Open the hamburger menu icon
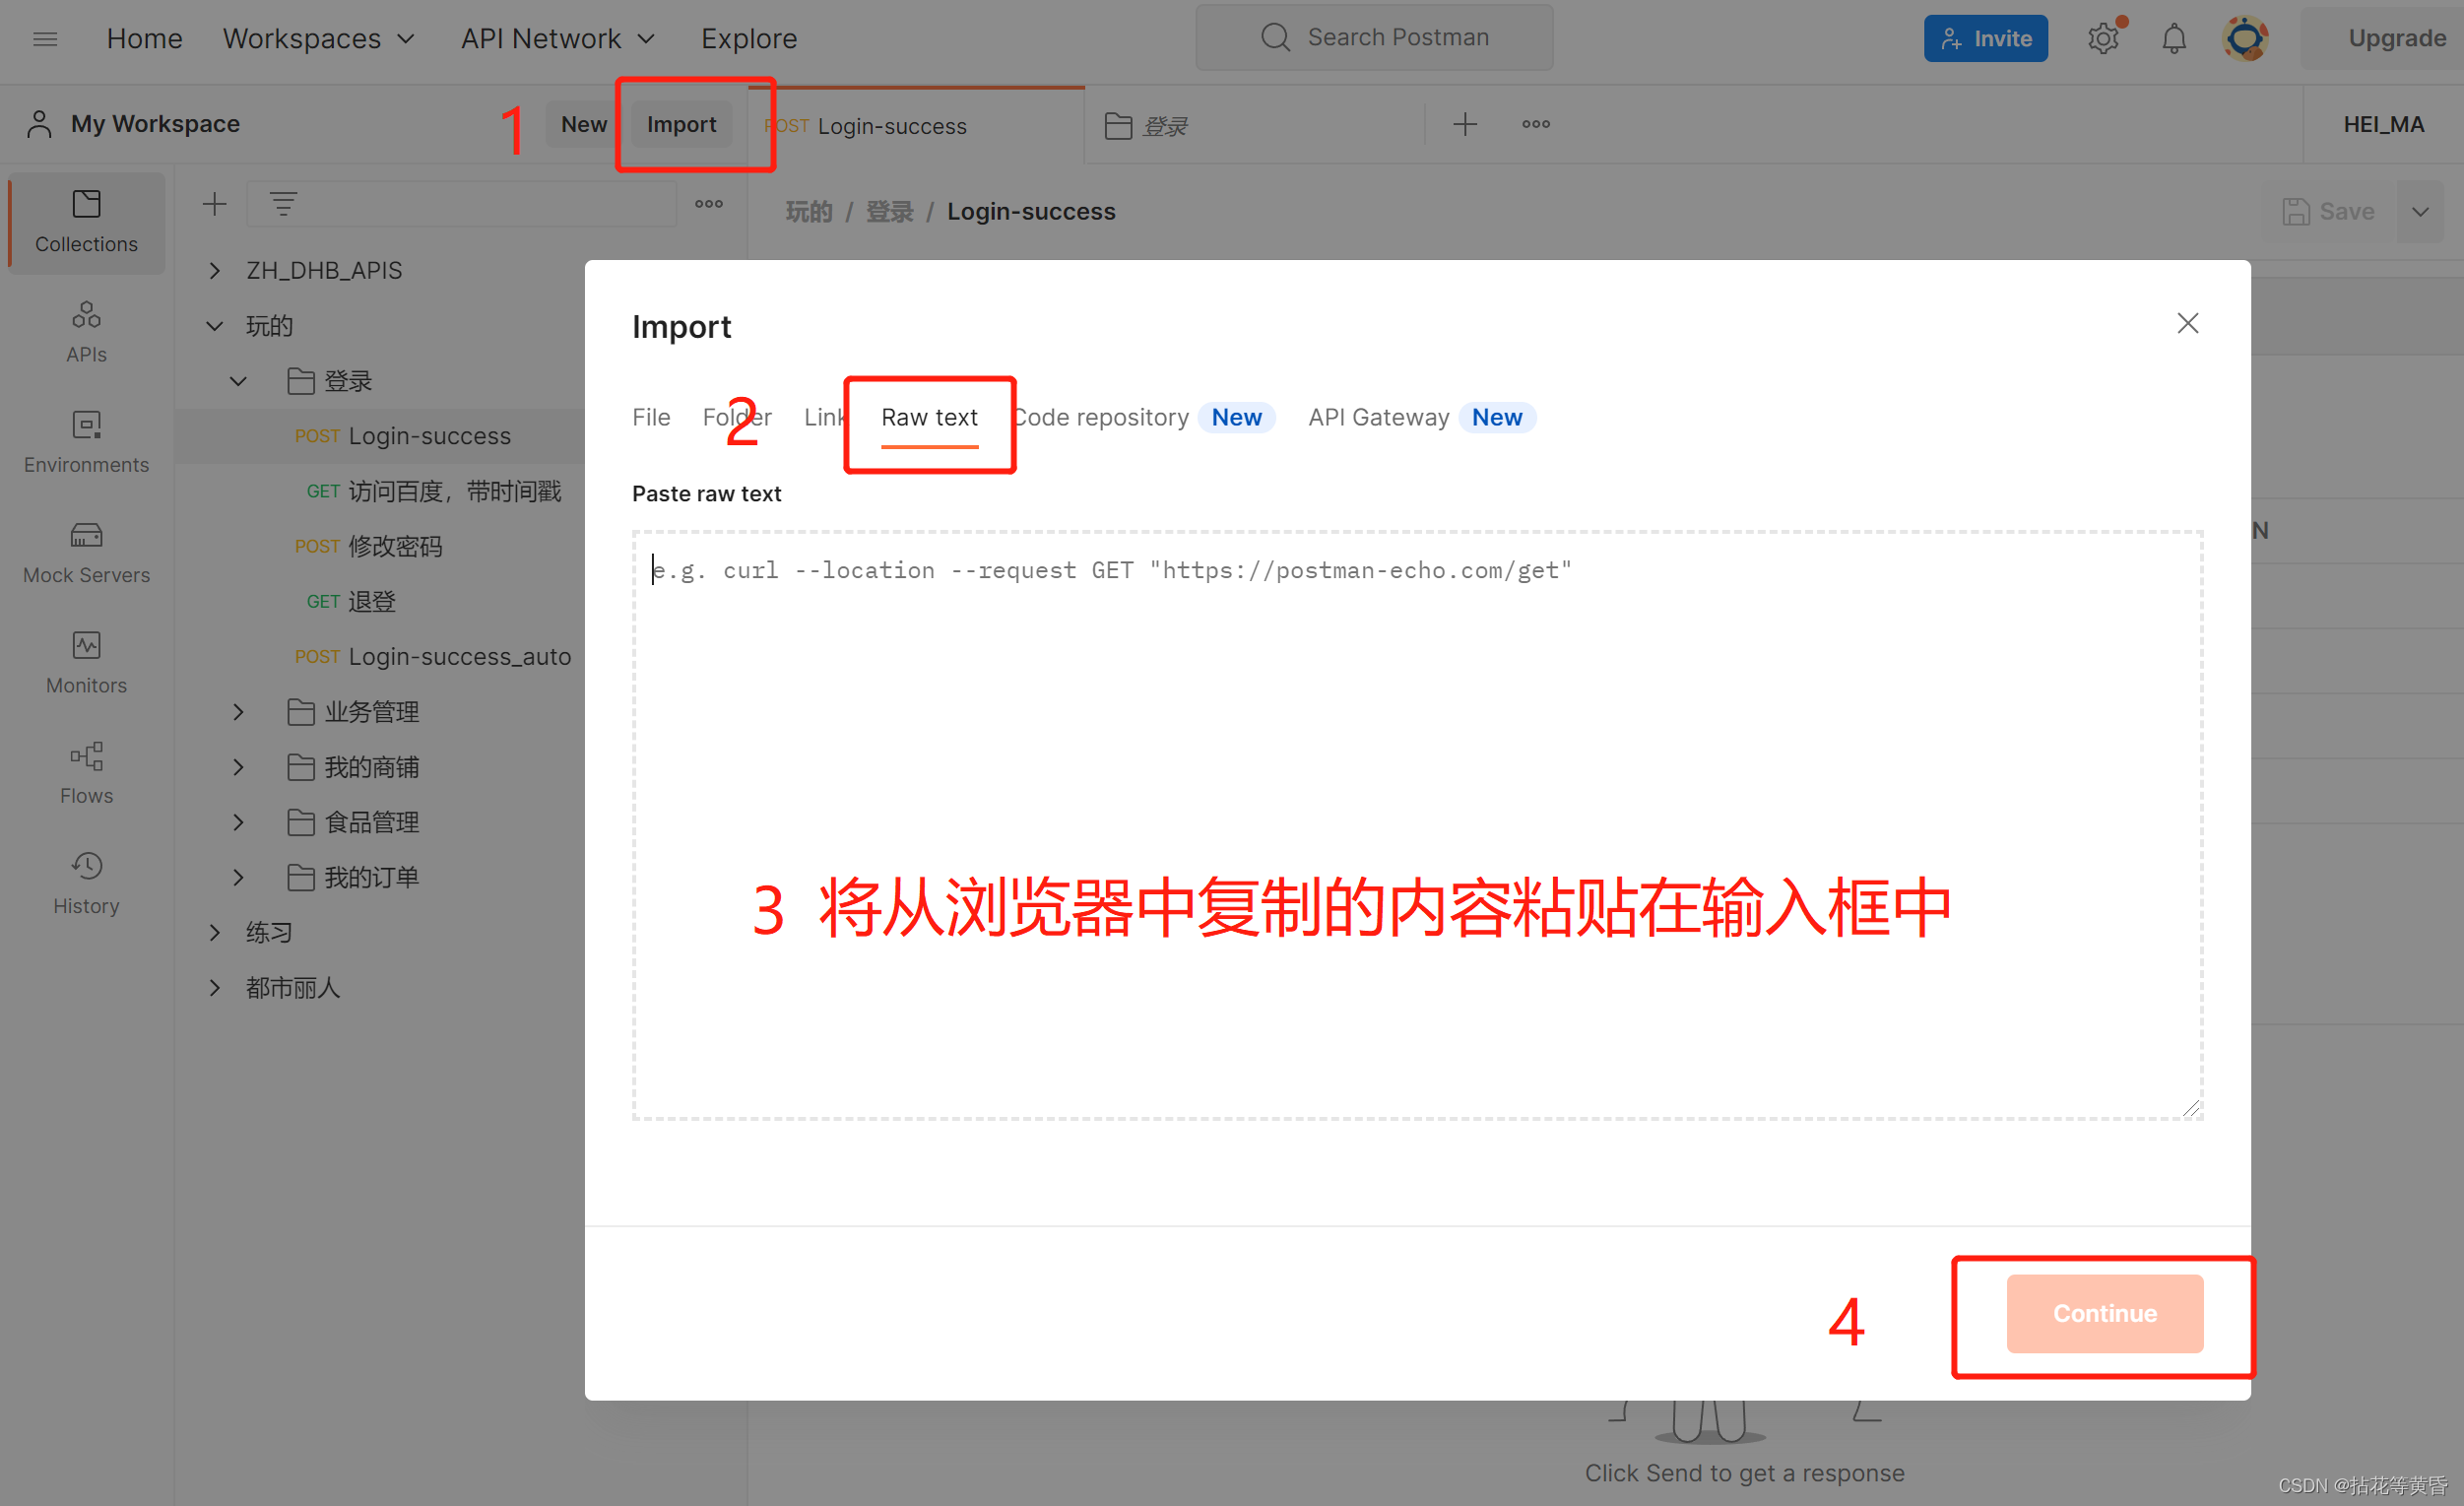 point(45,39)
